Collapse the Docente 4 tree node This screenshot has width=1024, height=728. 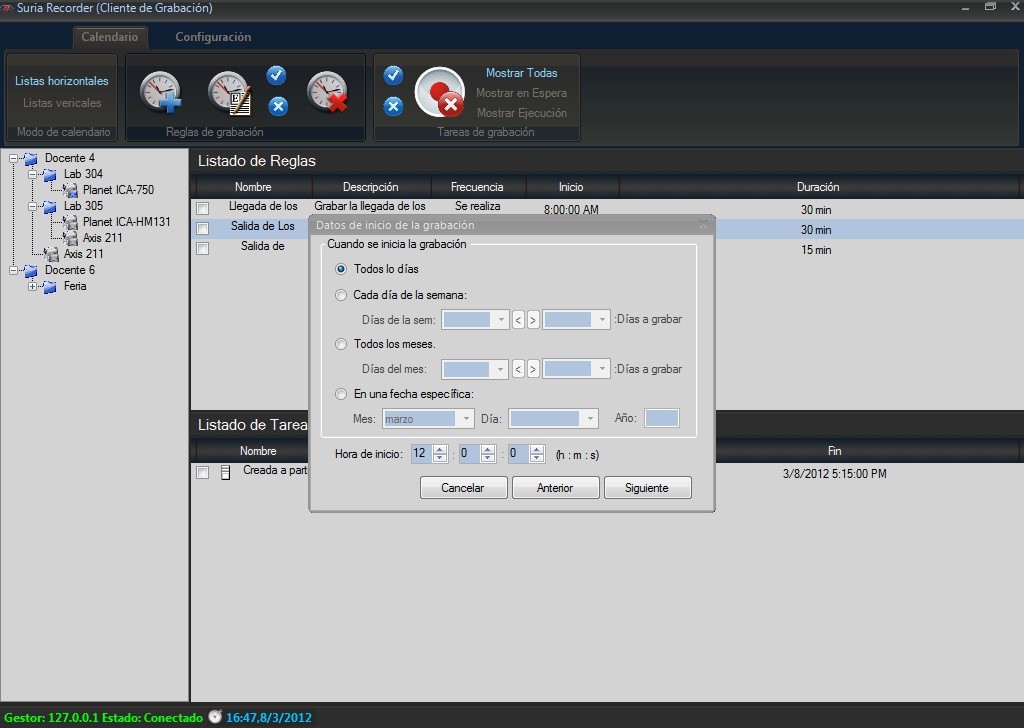point(14,158)
